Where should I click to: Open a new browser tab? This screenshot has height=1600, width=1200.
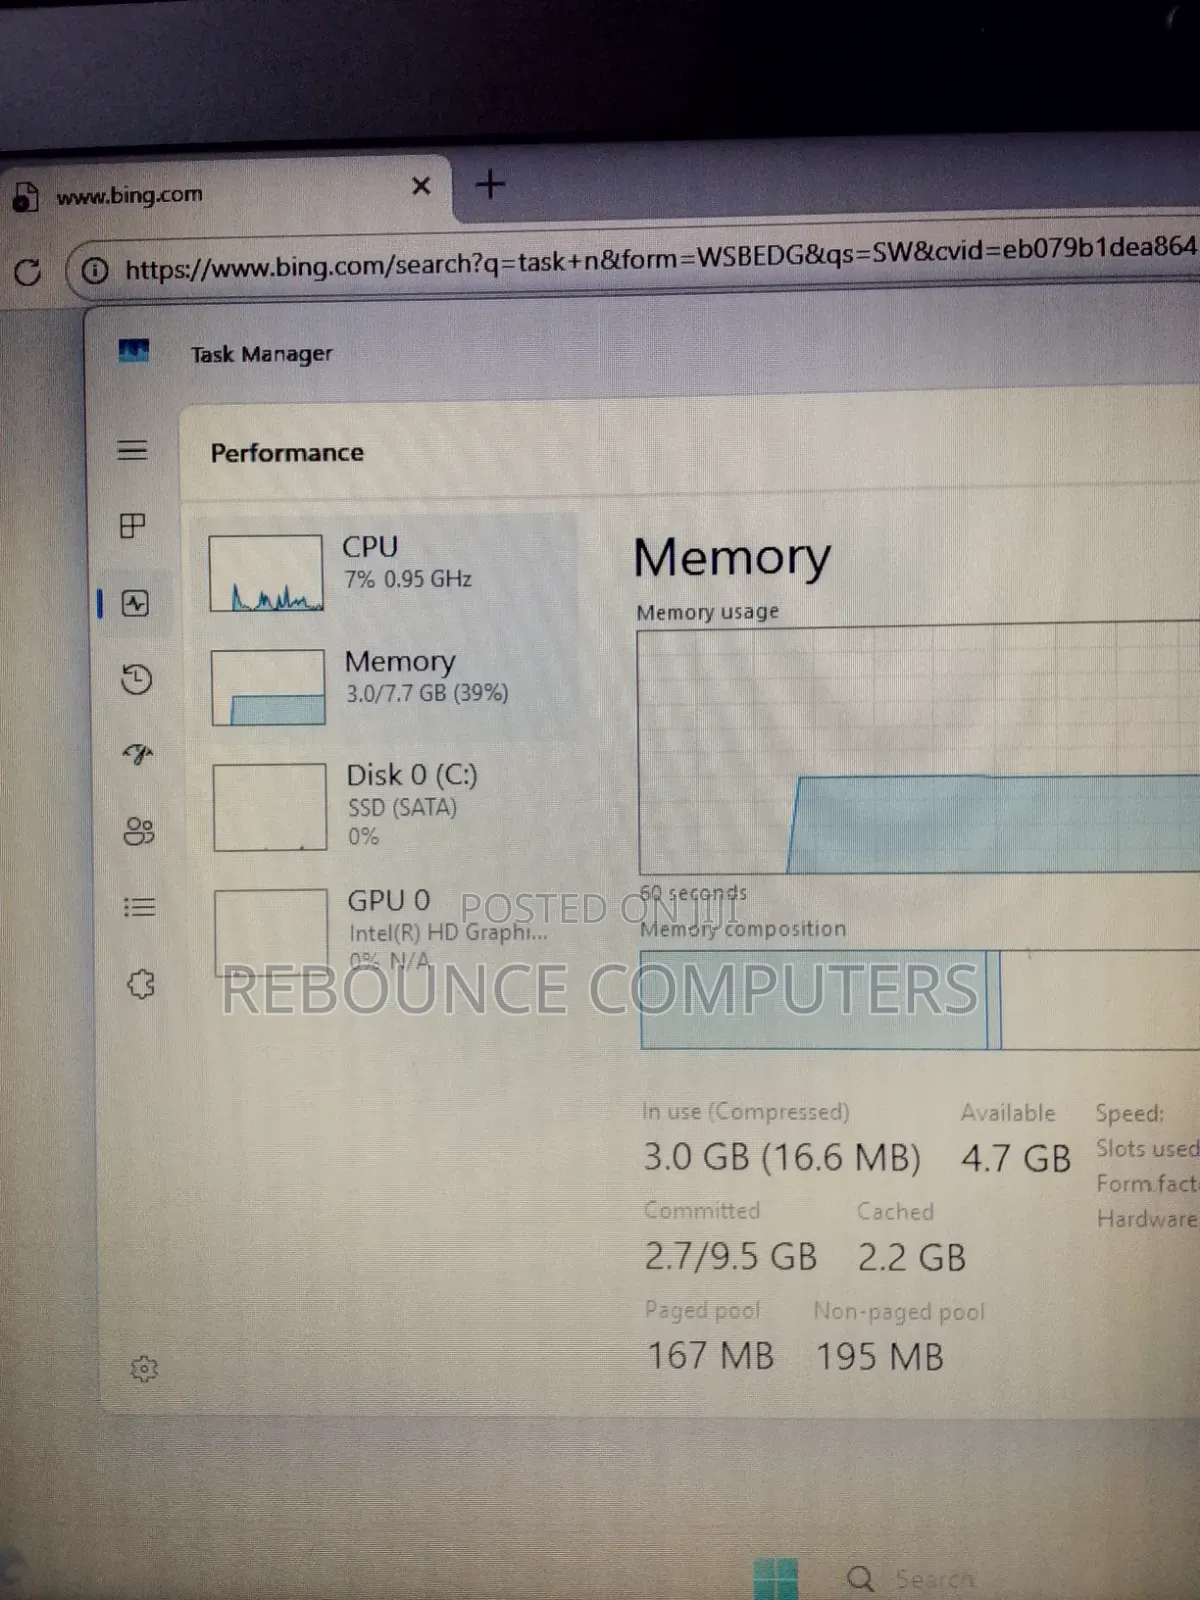click(490, 184)
